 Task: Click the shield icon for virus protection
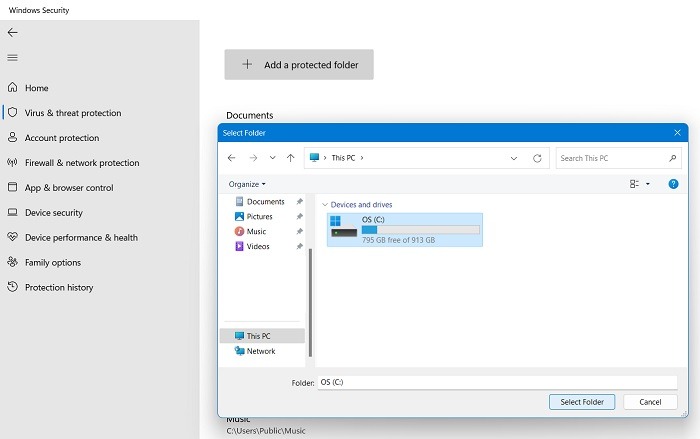click(12, 113)
